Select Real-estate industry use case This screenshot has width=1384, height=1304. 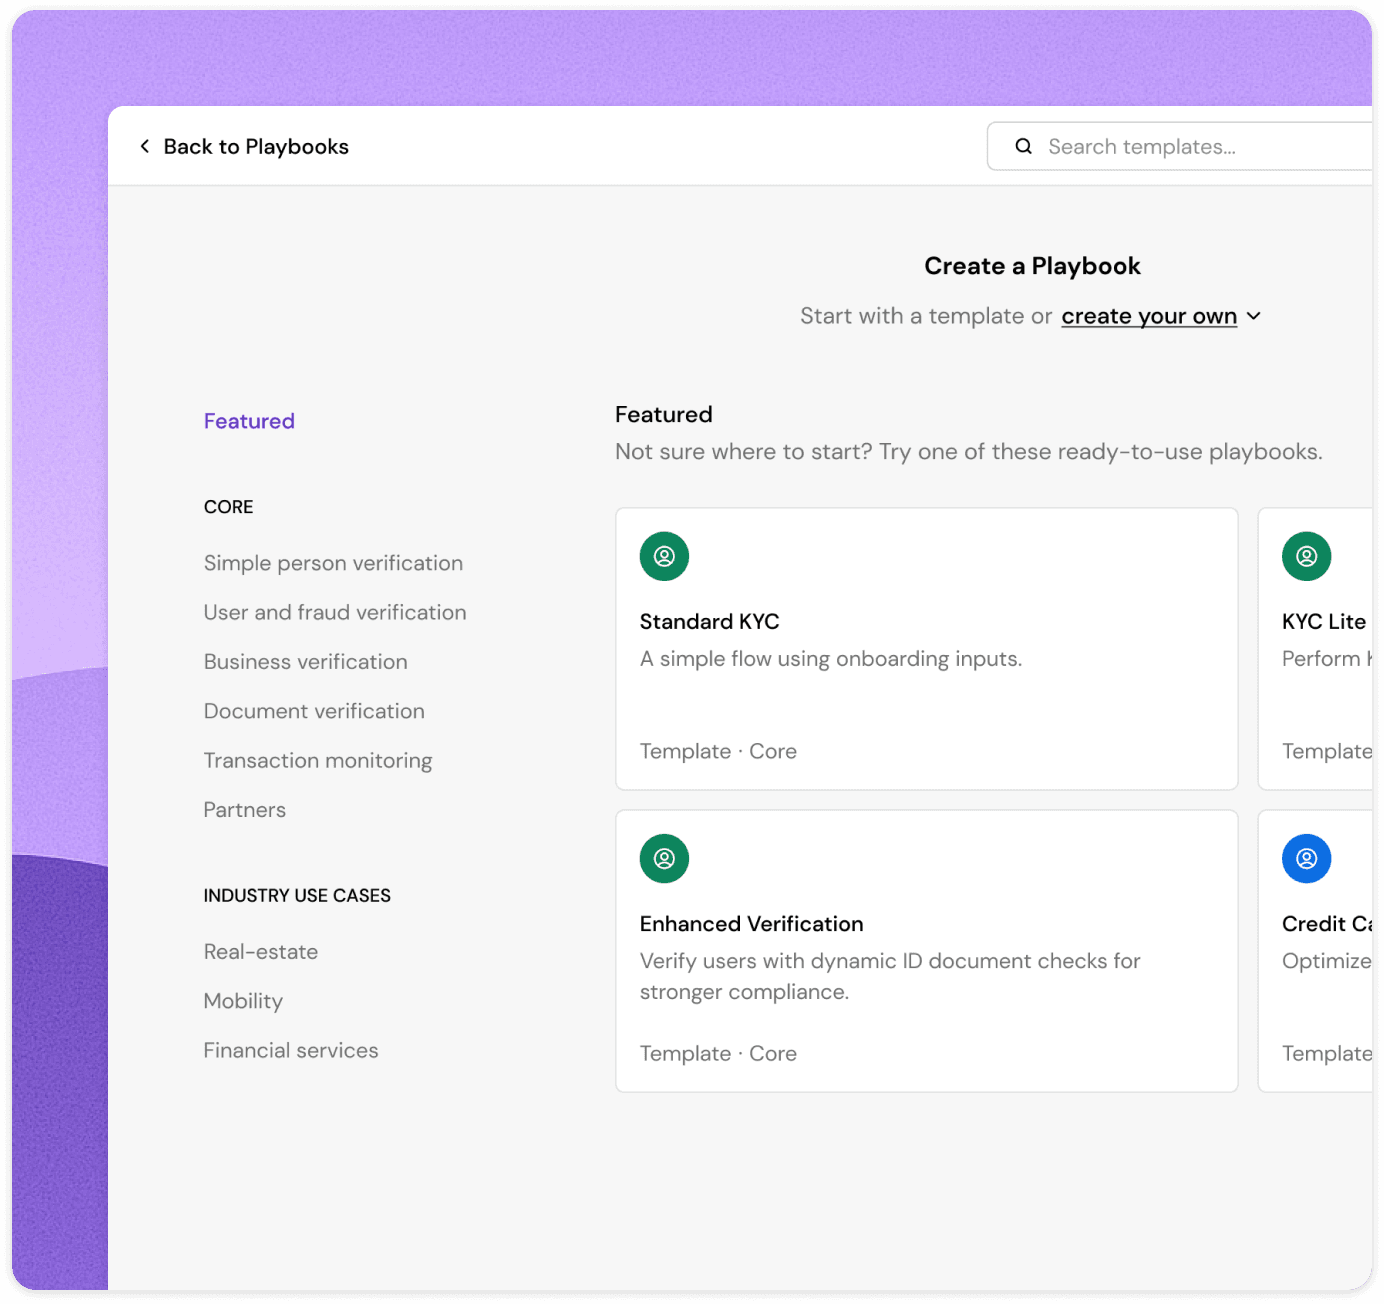click(261, 952)
